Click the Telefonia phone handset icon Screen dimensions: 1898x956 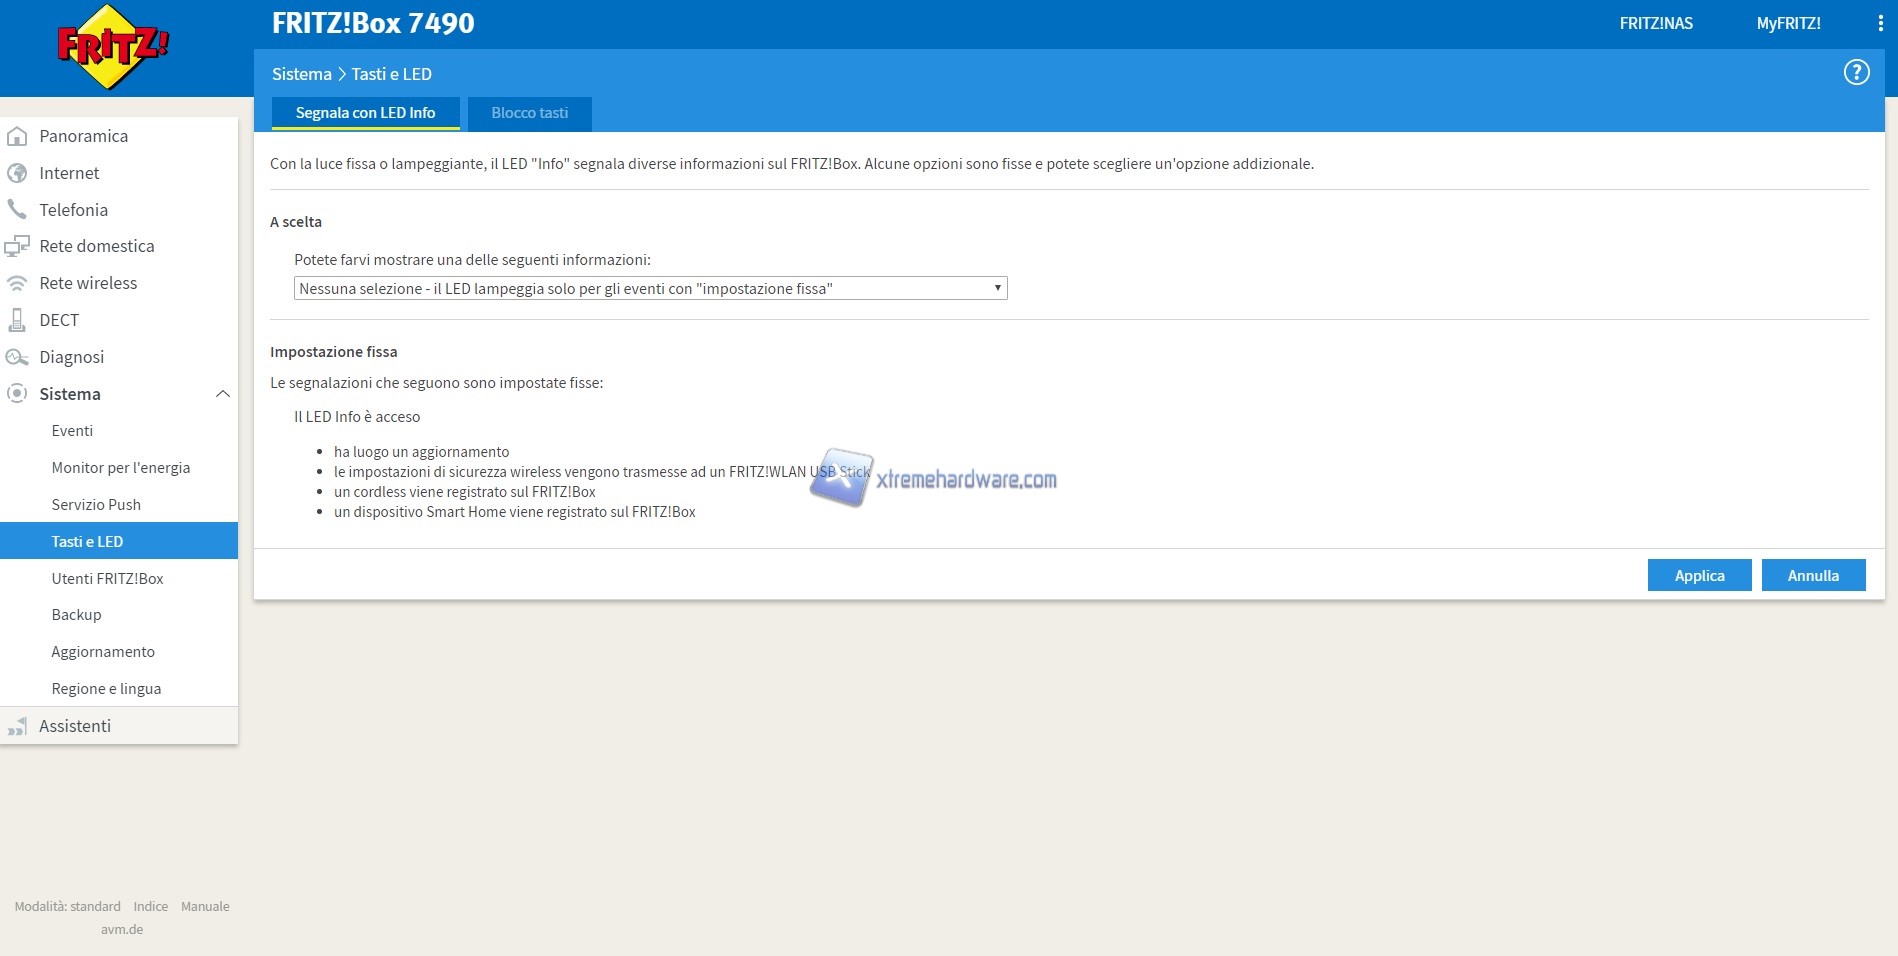point(17,209)
